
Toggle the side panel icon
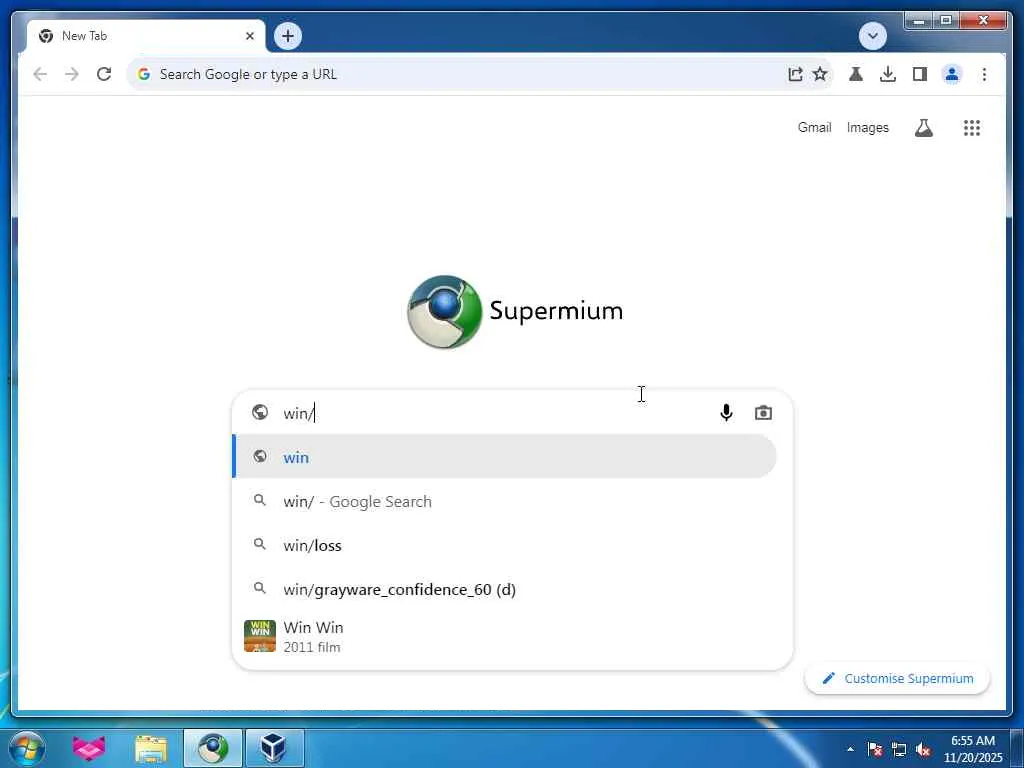(920, 74)
